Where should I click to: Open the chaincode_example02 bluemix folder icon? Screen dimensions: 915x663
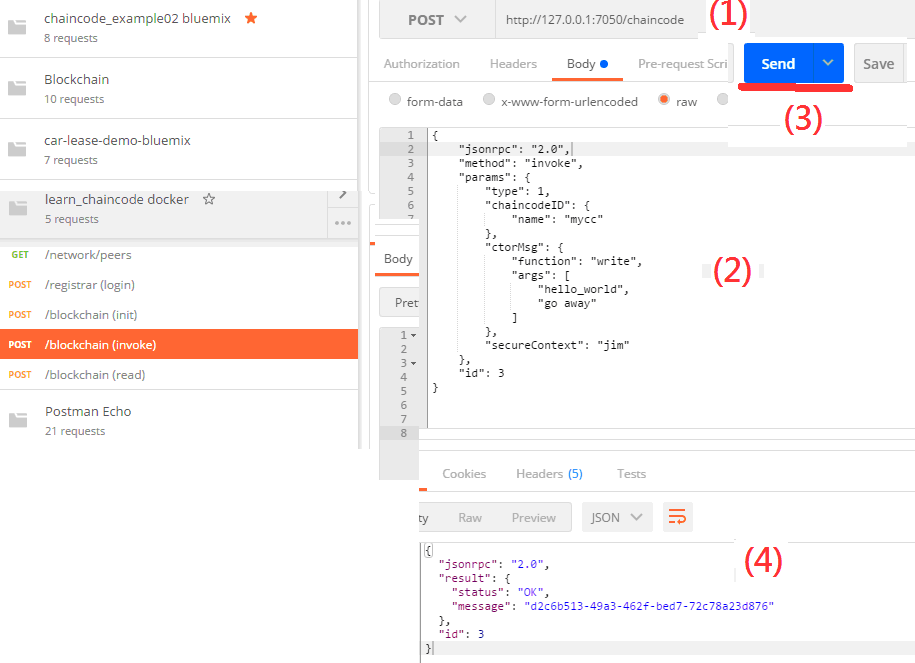(17, 27)
